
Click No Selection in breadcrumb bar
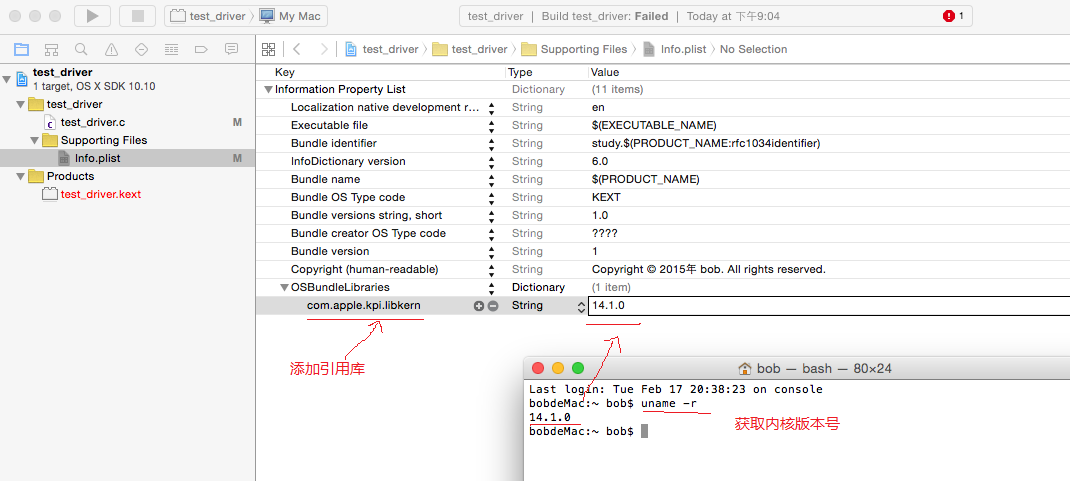[753, 49]
